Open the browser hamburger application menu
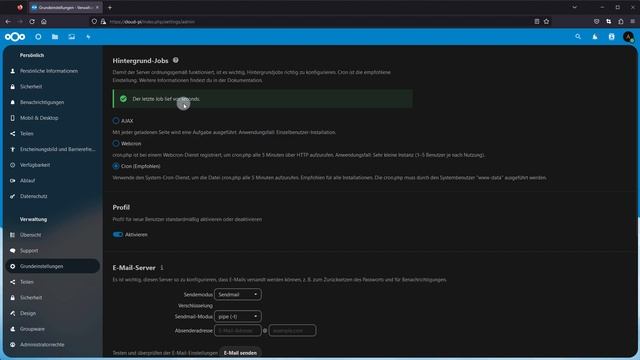This screenshot has width=640, height=360. (633, 22)
